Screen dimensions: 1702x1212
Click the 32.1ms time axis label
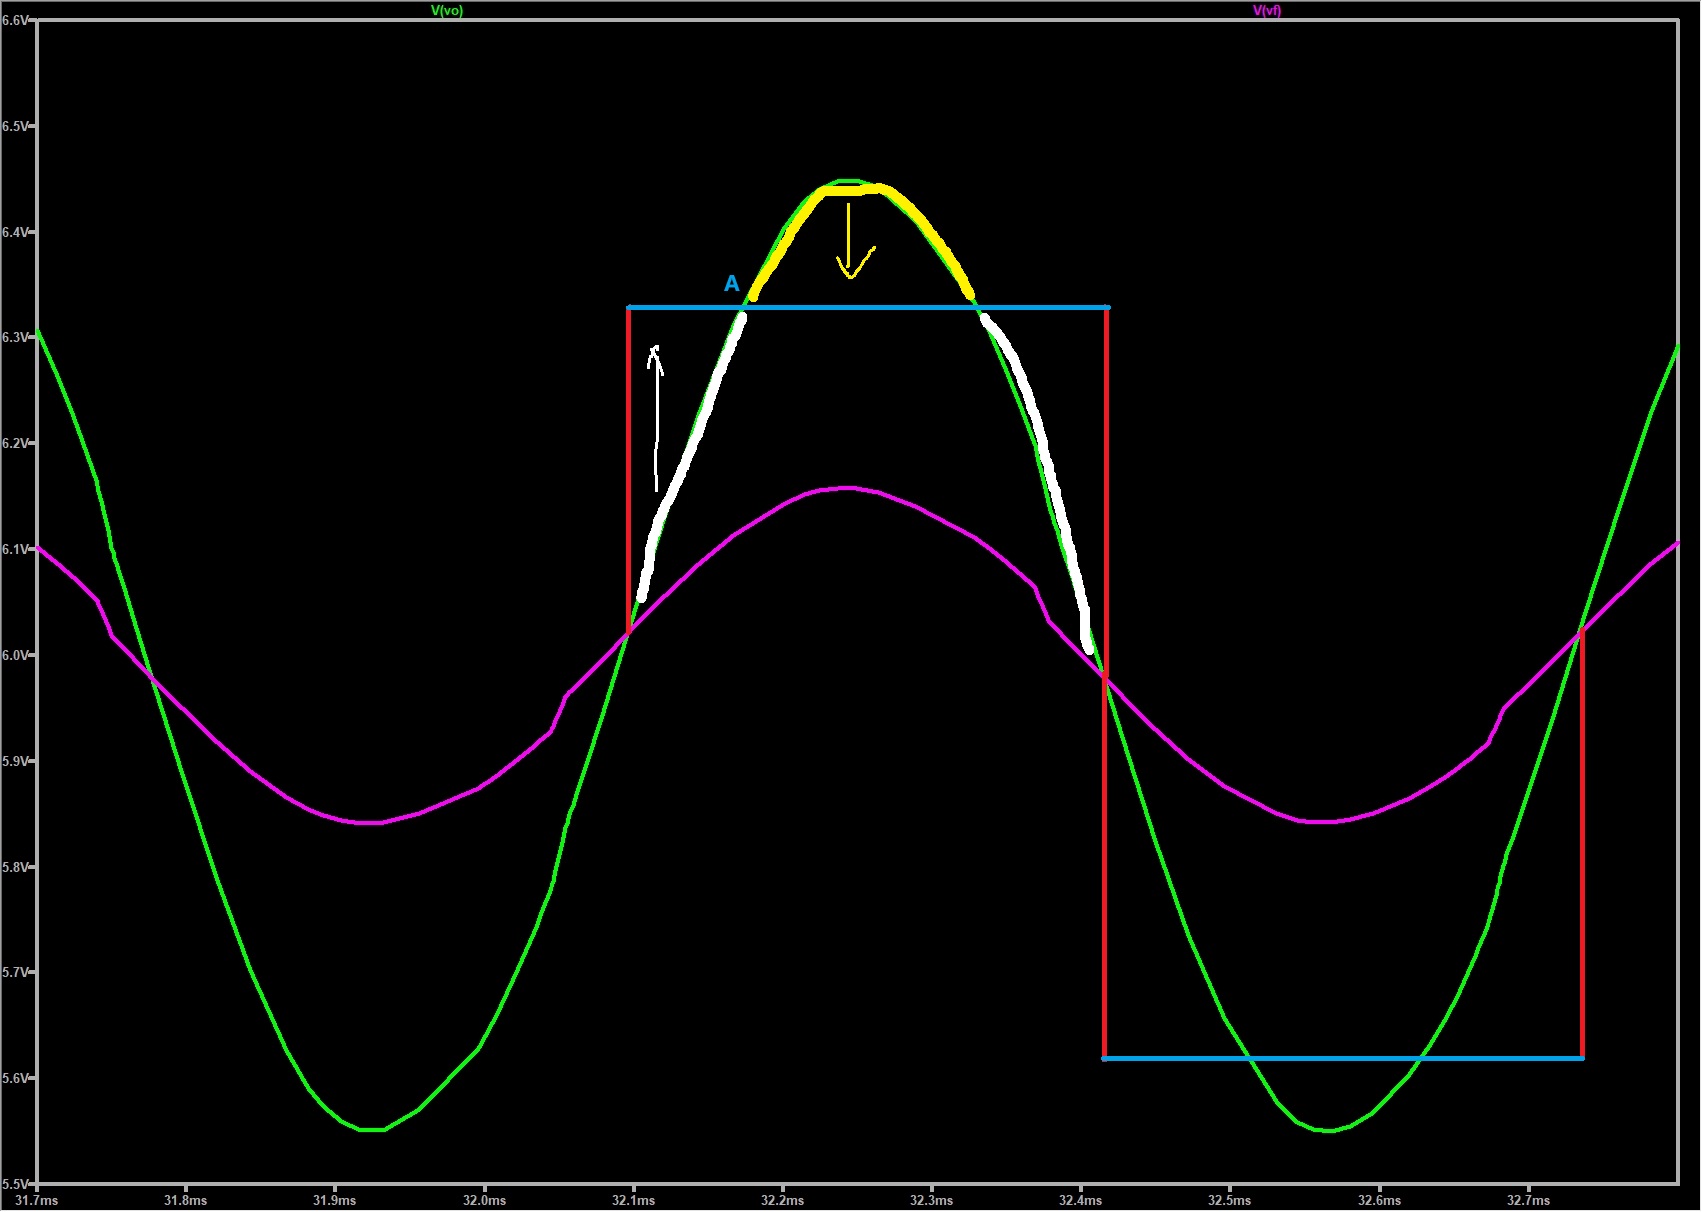(633, 1200)
